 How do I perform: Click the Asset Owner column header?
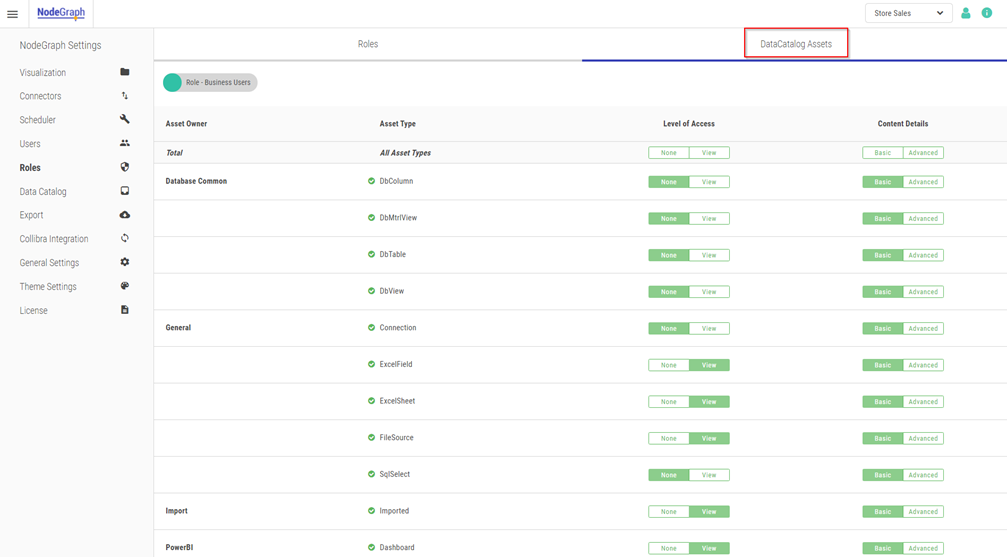point(186,123)
